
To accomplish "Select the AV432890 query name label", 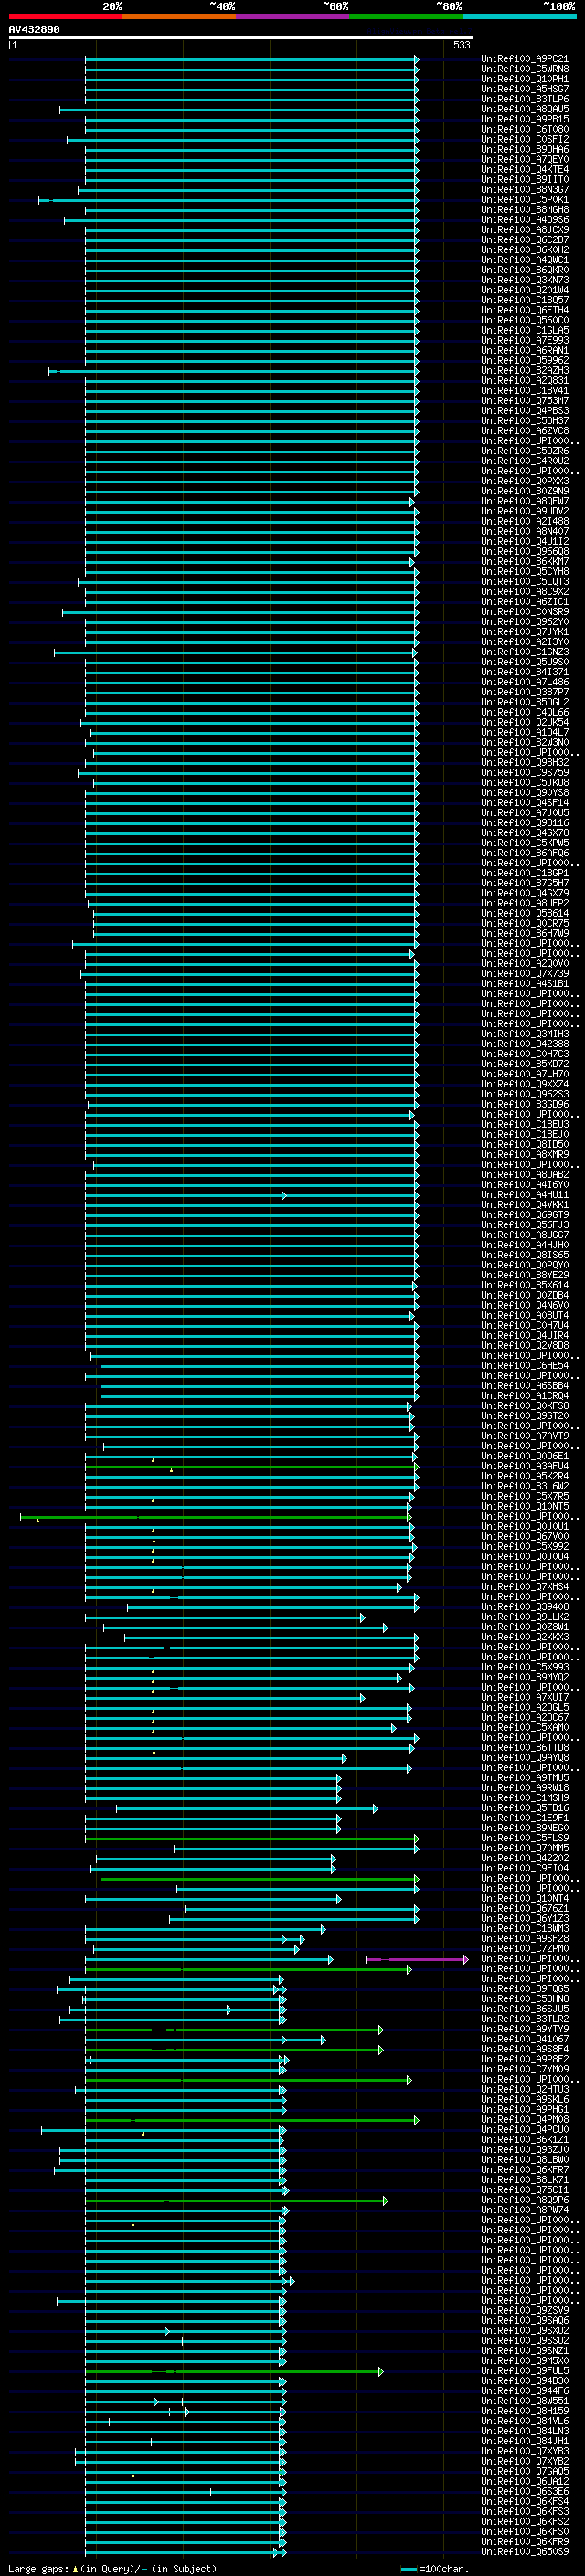I will 34,30.
